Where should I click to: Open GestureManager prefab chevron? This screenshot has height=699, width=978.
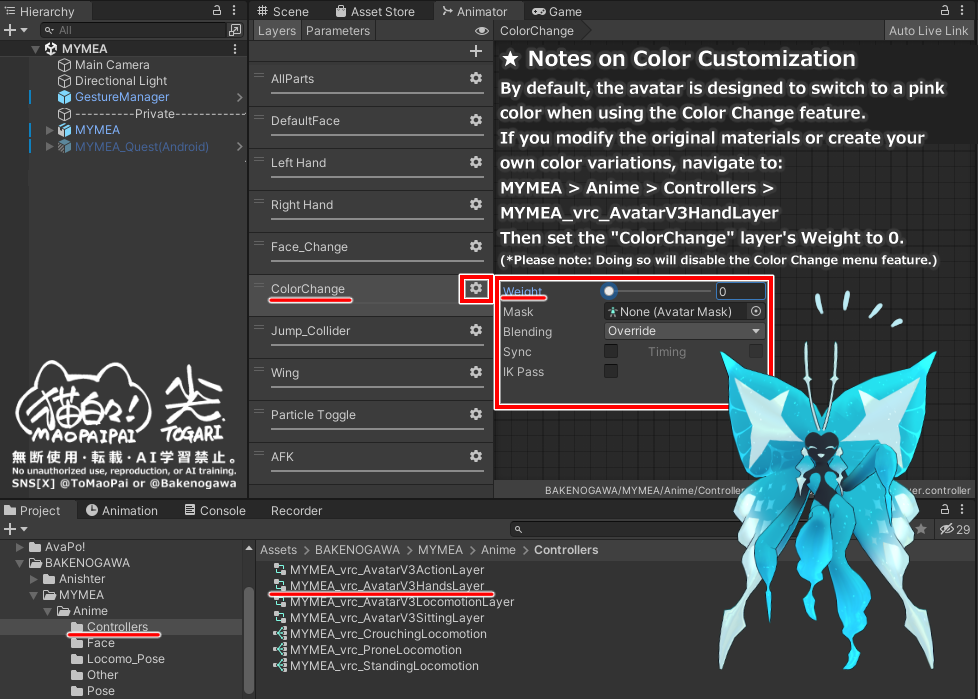click(x=240, y=97)
